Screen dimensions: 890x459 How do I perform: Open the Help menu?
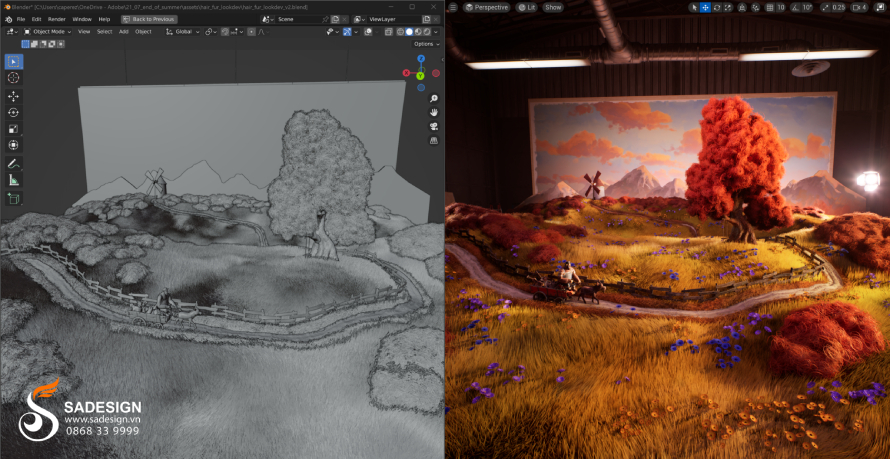[104, 19]
